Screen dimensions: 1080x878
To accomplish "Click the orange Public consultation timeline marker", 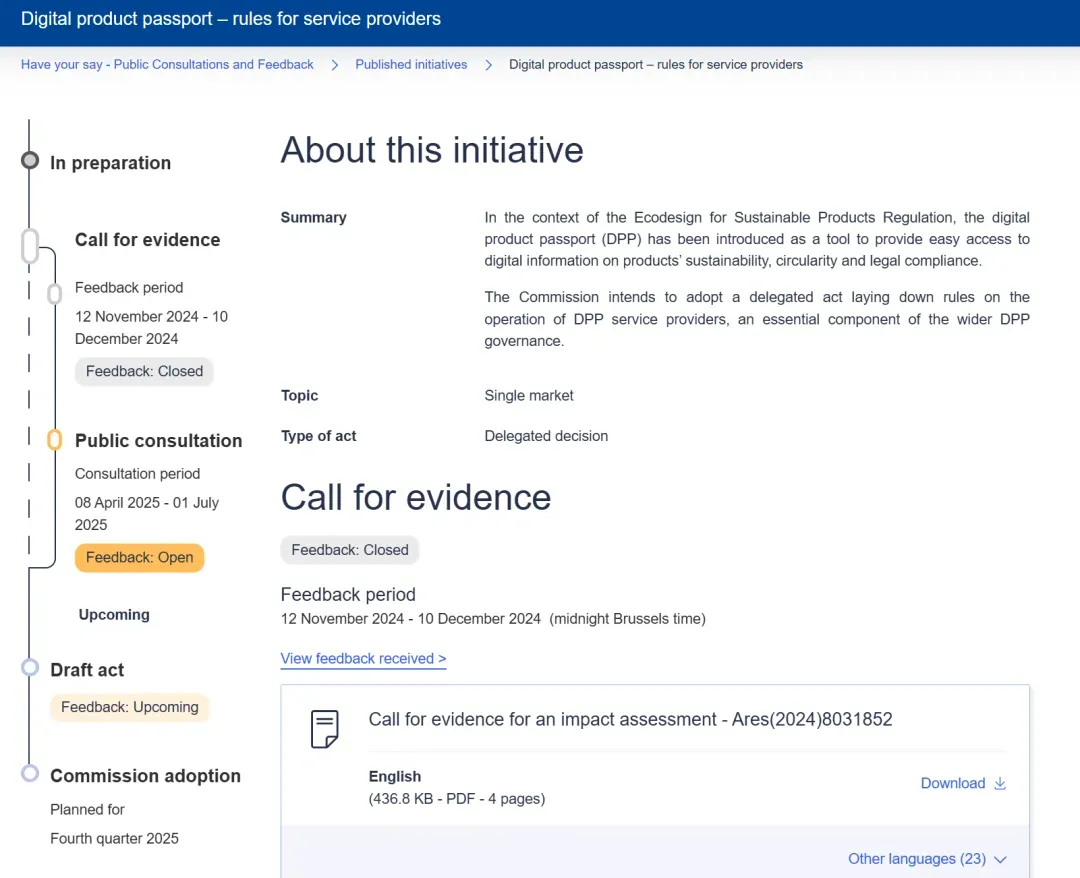I will pyautogui.click(x=55, y=440).
